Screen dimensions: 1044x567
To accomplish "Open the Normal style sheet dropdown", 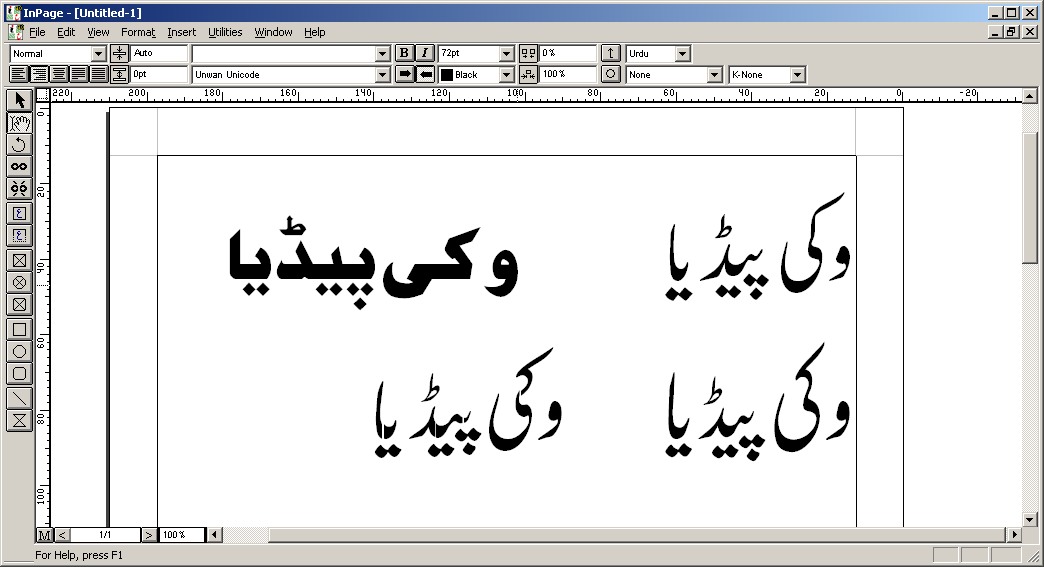I will (99, 54).
